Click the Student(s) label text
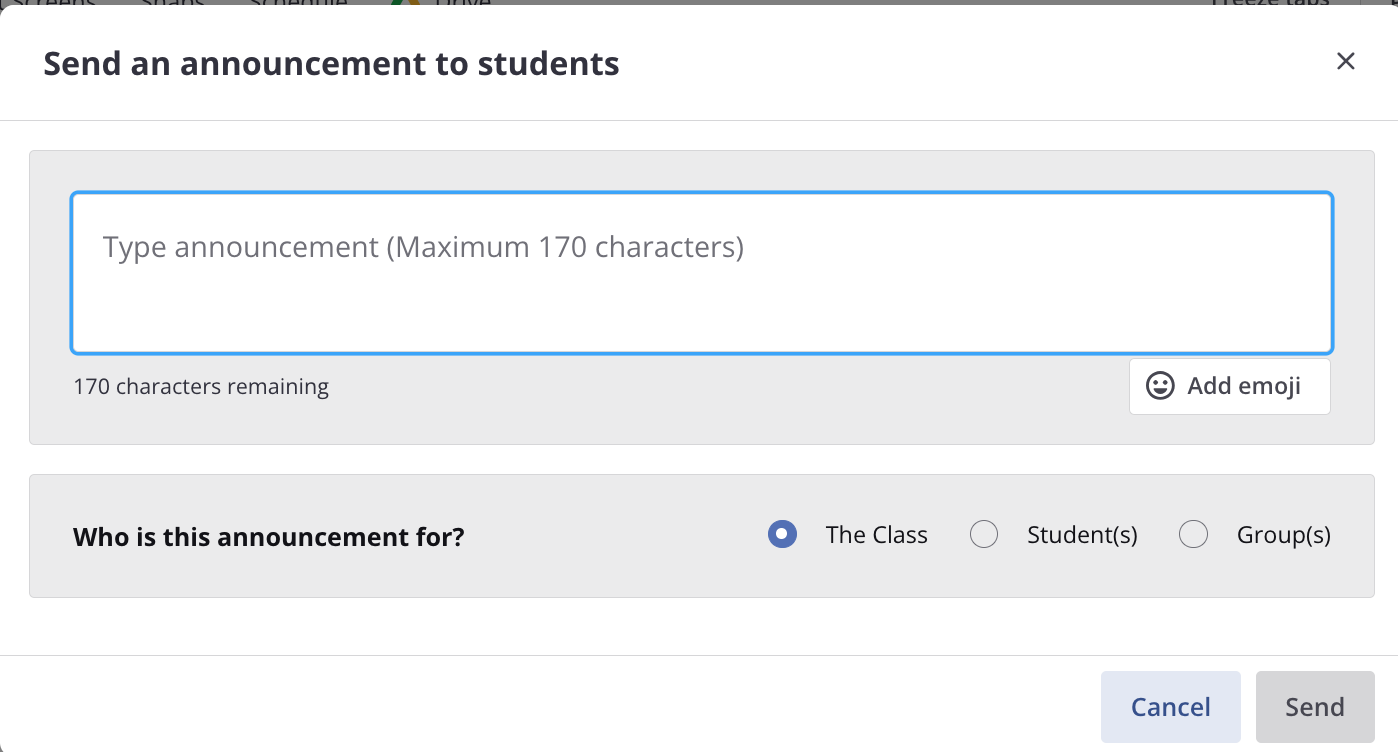The height and width of the screenshot is (752, 1398). 1082,535
